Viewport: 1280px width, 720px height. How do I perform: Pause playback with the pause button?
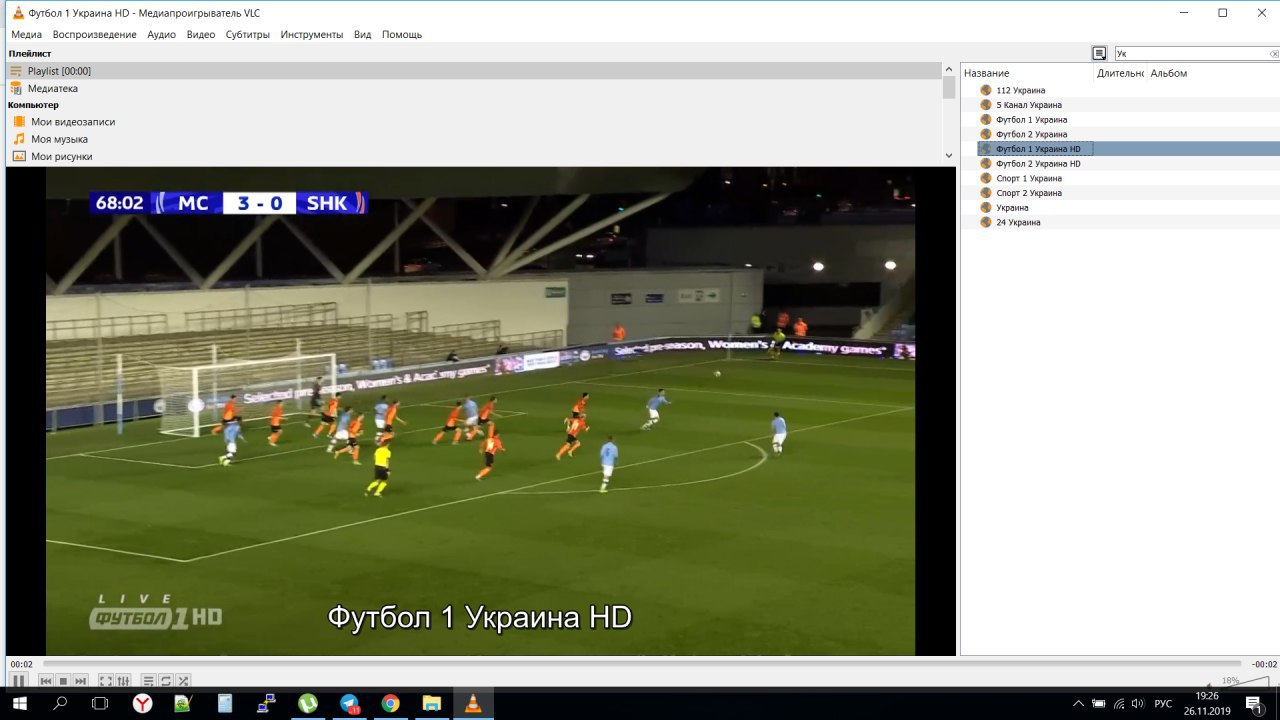[x=19, y=681]
